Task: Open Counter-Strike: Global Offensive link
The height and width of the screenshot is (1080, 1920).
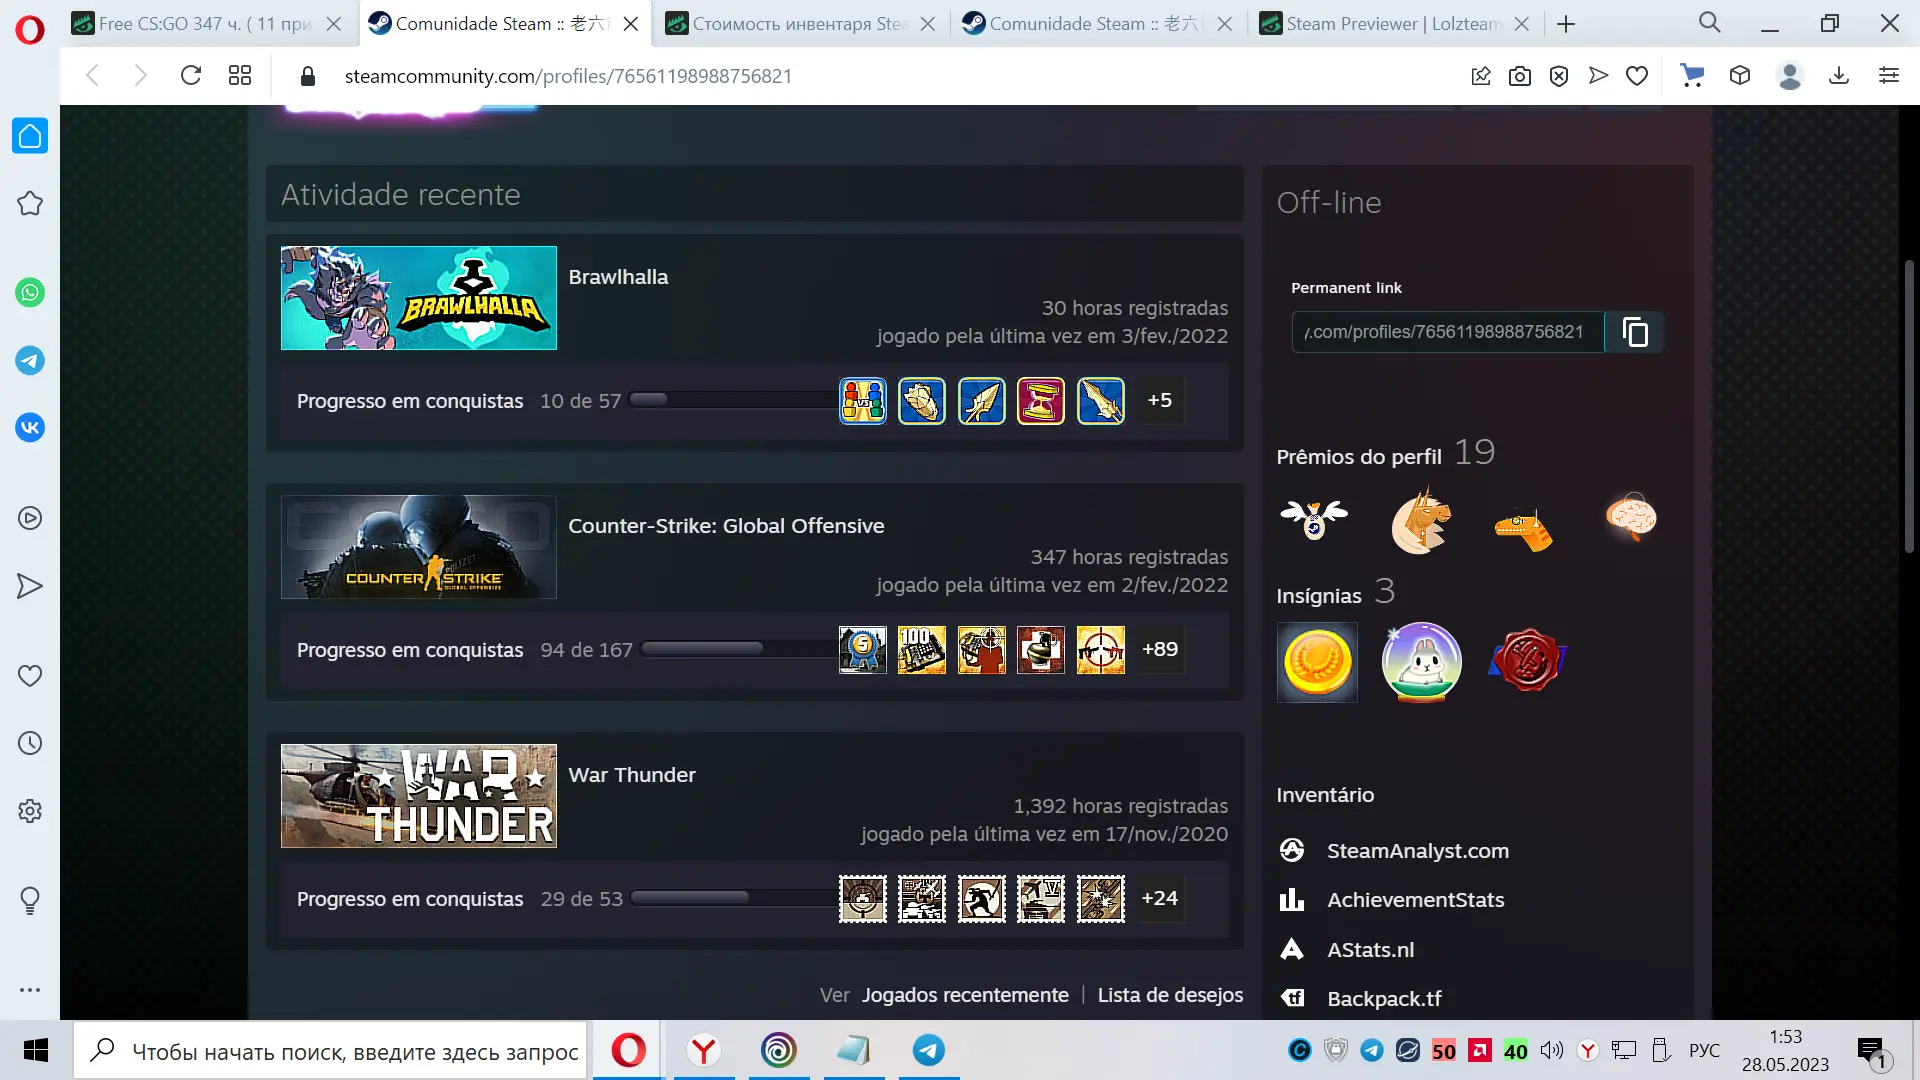Action: tap(726, 526)
